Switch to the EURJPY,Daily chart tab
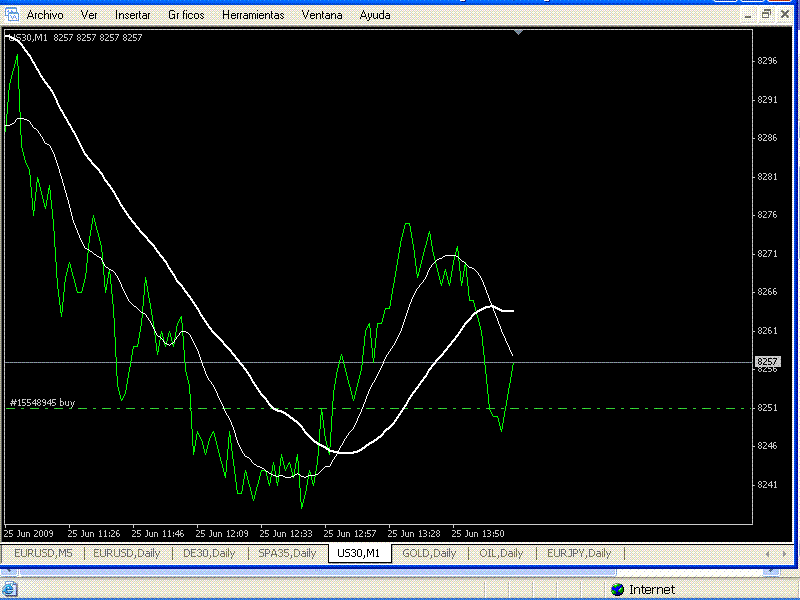 578,553
